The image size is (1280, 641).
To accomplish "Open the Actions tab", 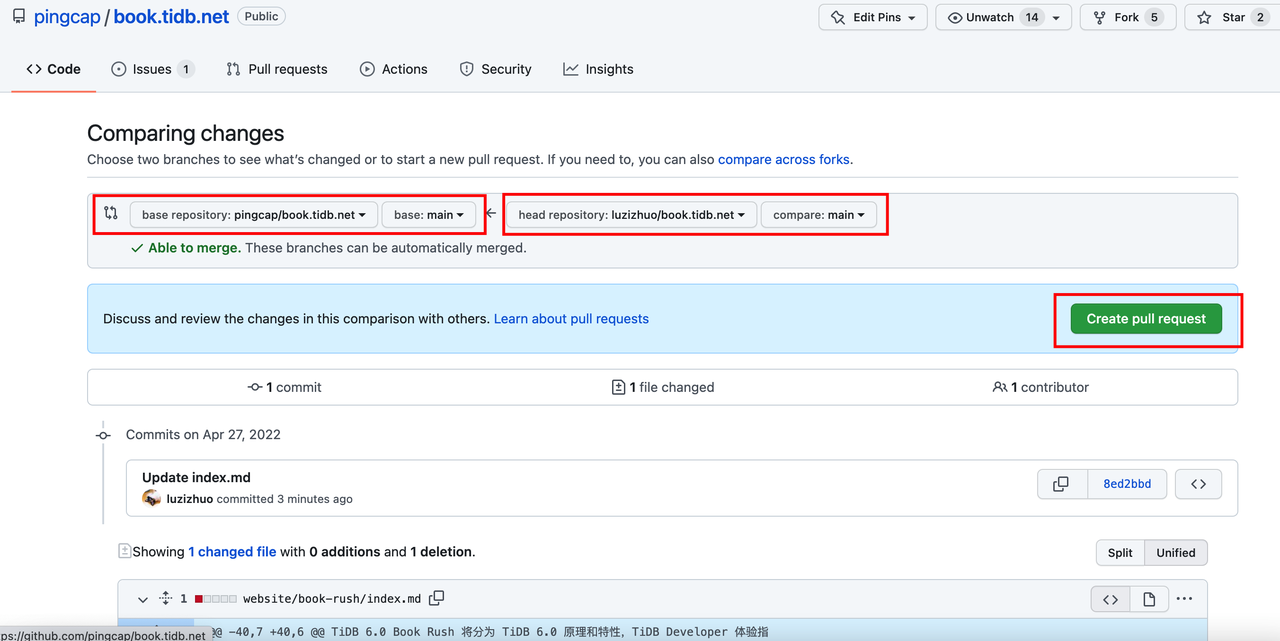I will [394, 69].
